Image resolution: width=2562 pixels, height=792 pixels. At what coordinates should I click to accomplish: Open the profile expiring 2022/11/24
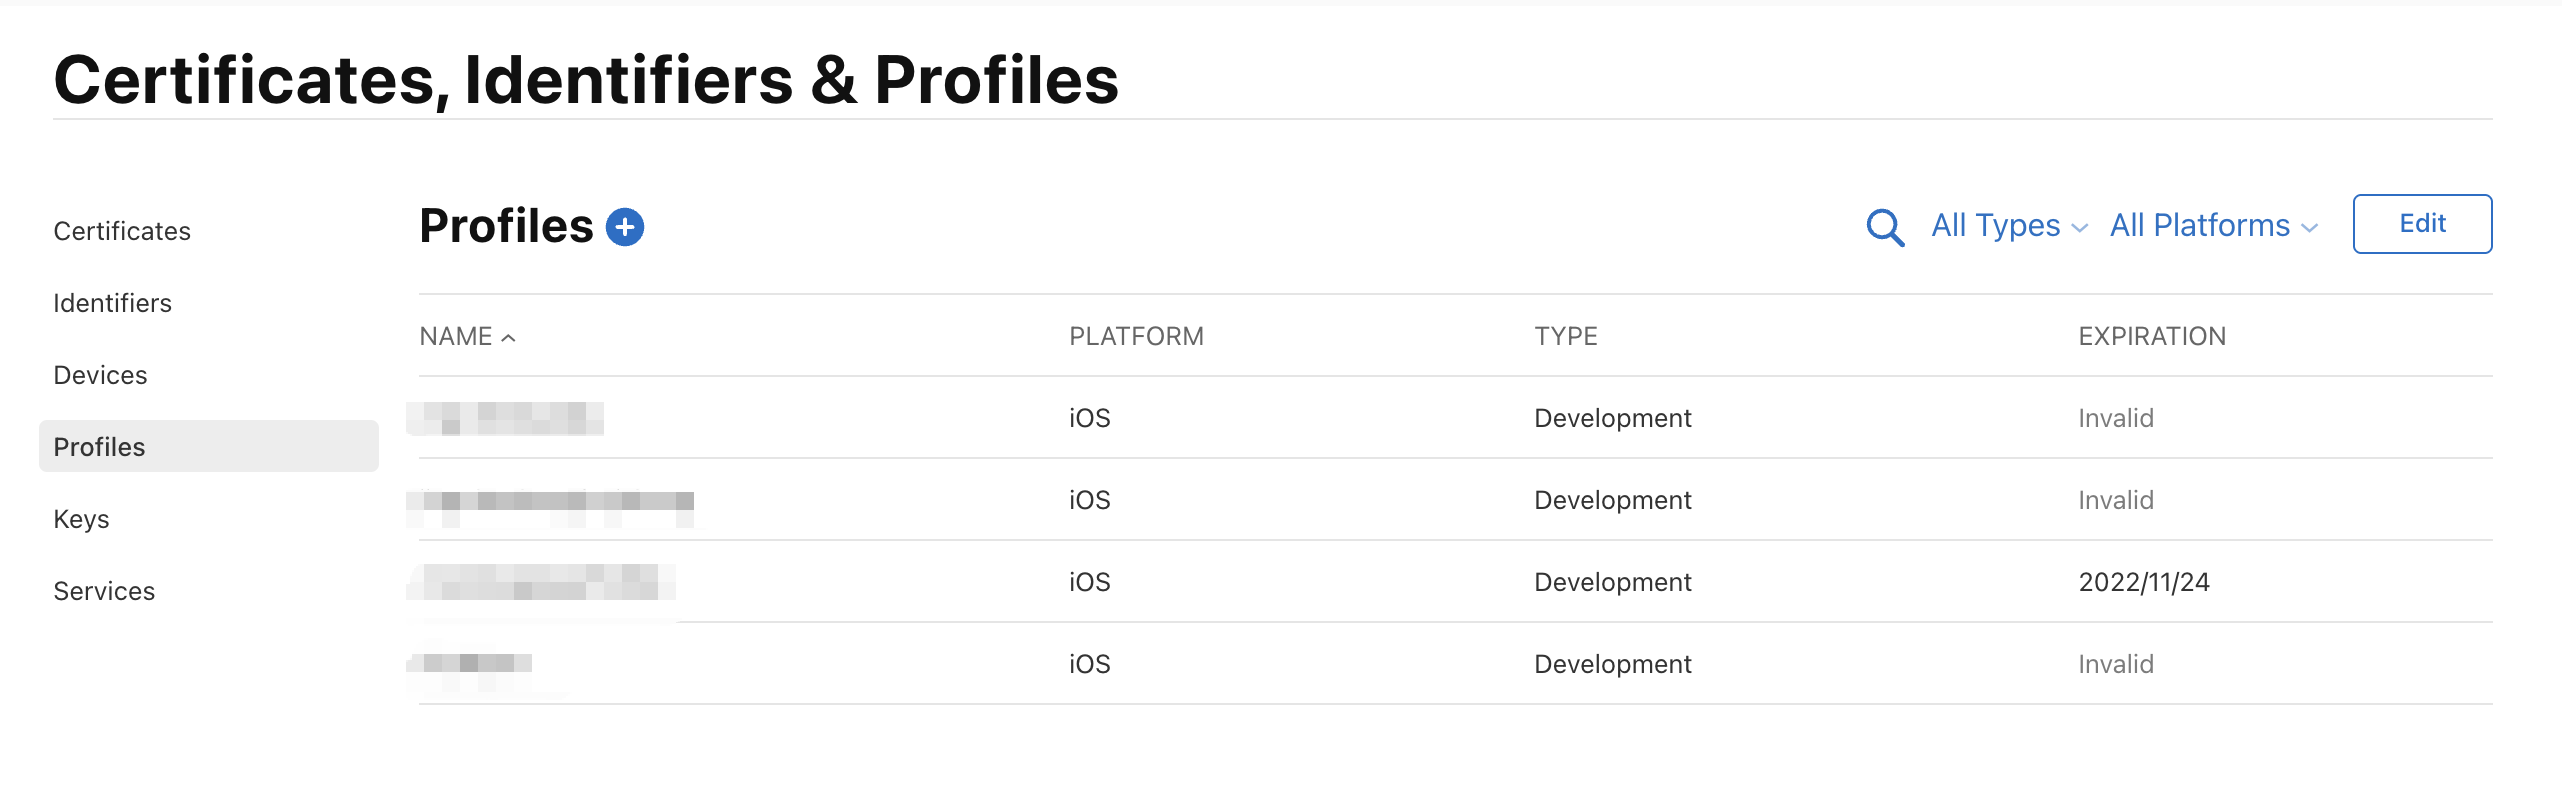coord(542,582)
